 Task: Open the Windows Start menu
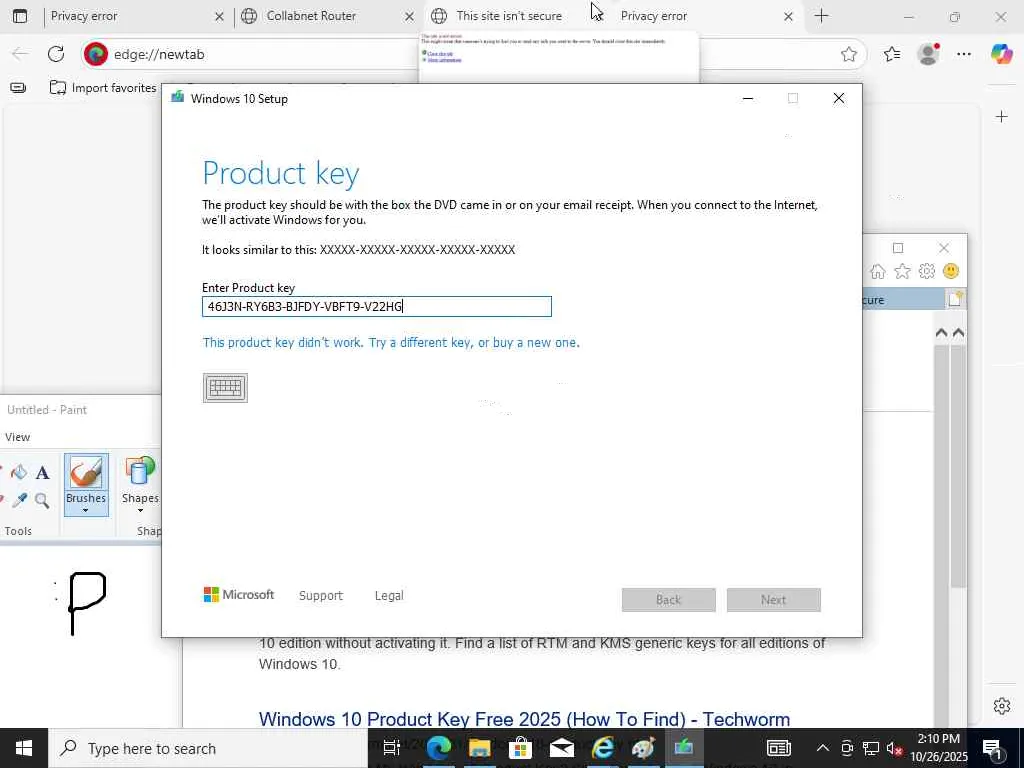(24, 748)
